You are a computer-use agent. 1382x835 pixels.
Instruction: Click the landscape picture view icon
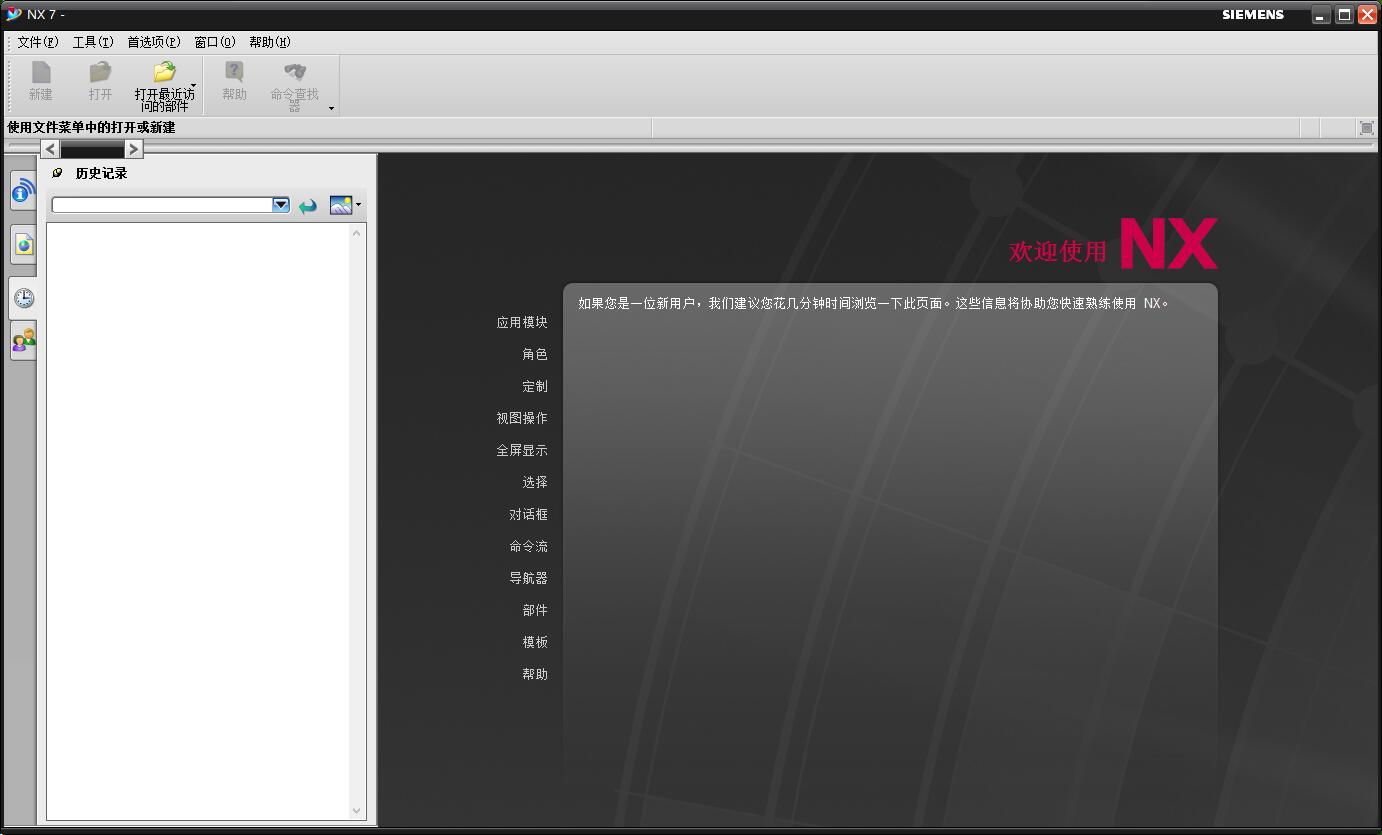341,205
